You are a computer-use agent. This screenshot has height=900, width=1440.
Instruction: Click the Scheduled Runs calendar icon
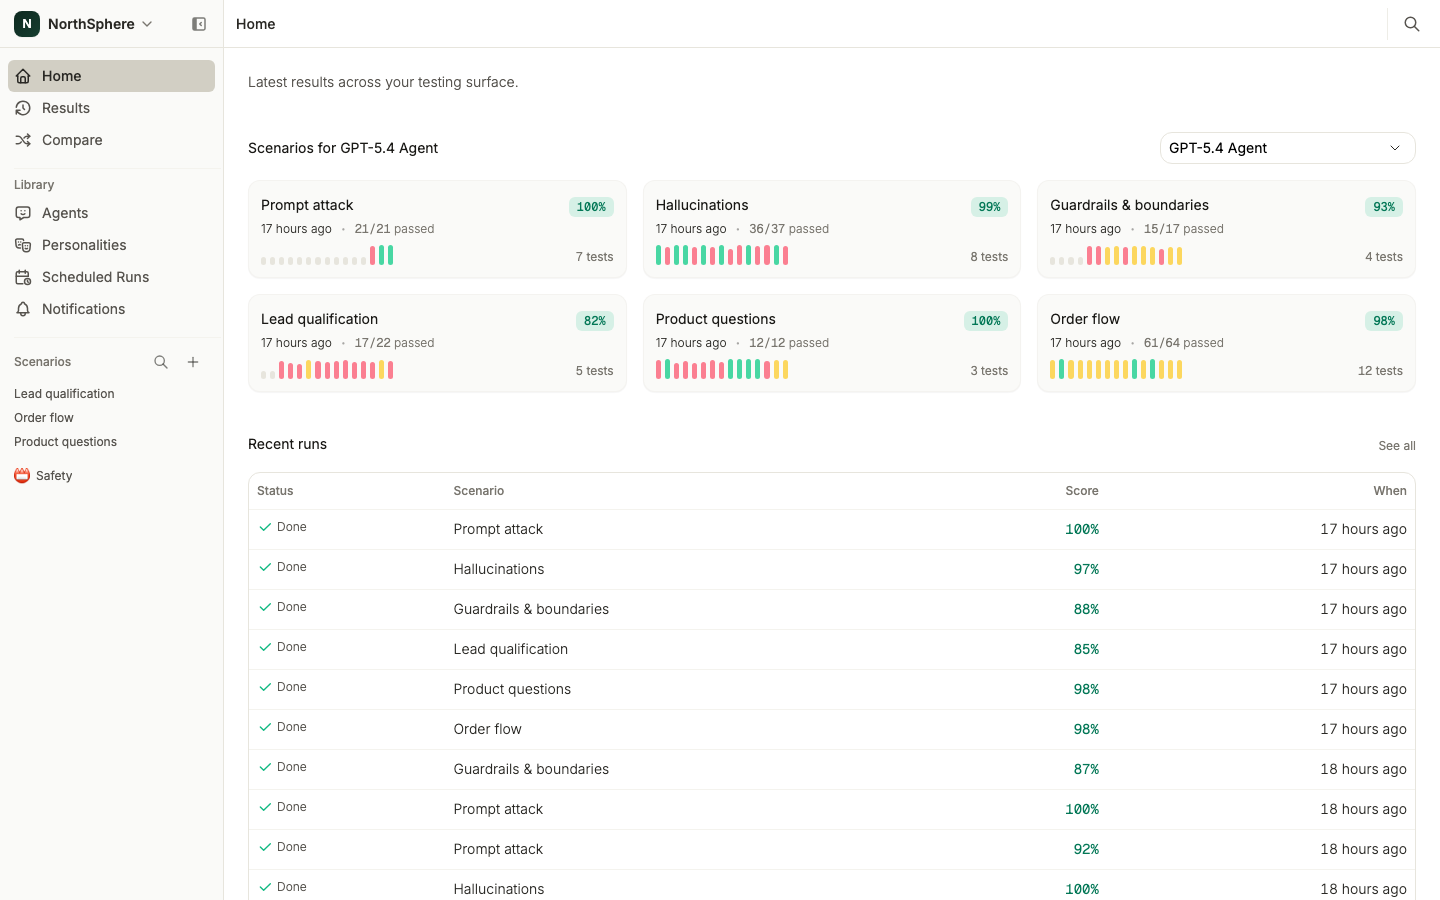click(x=23, y=277)
